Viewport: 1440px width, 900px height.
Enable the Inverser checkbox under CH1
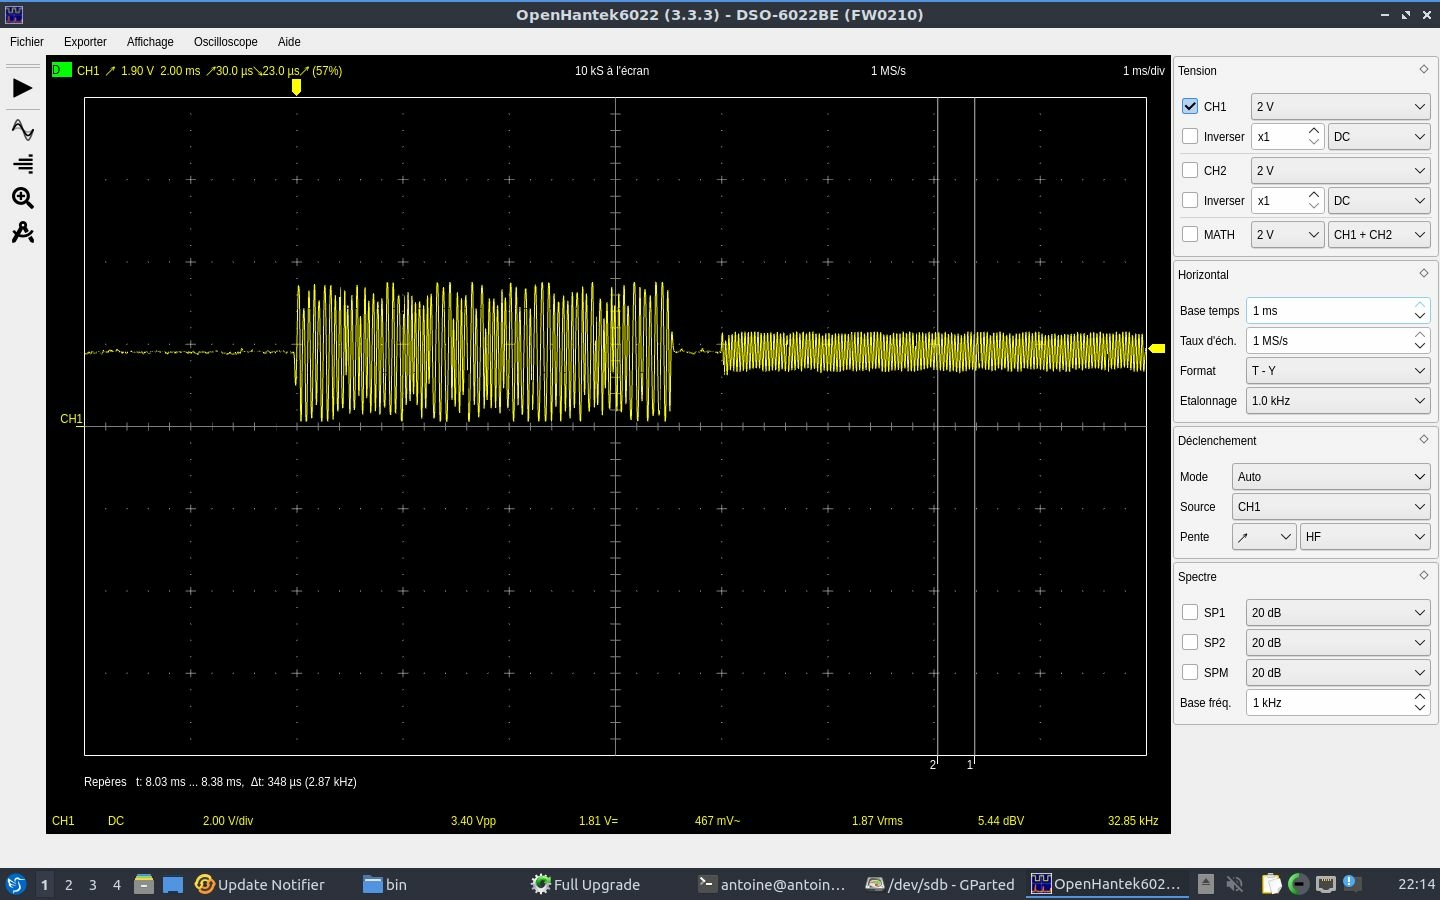tap(1190, 136)
